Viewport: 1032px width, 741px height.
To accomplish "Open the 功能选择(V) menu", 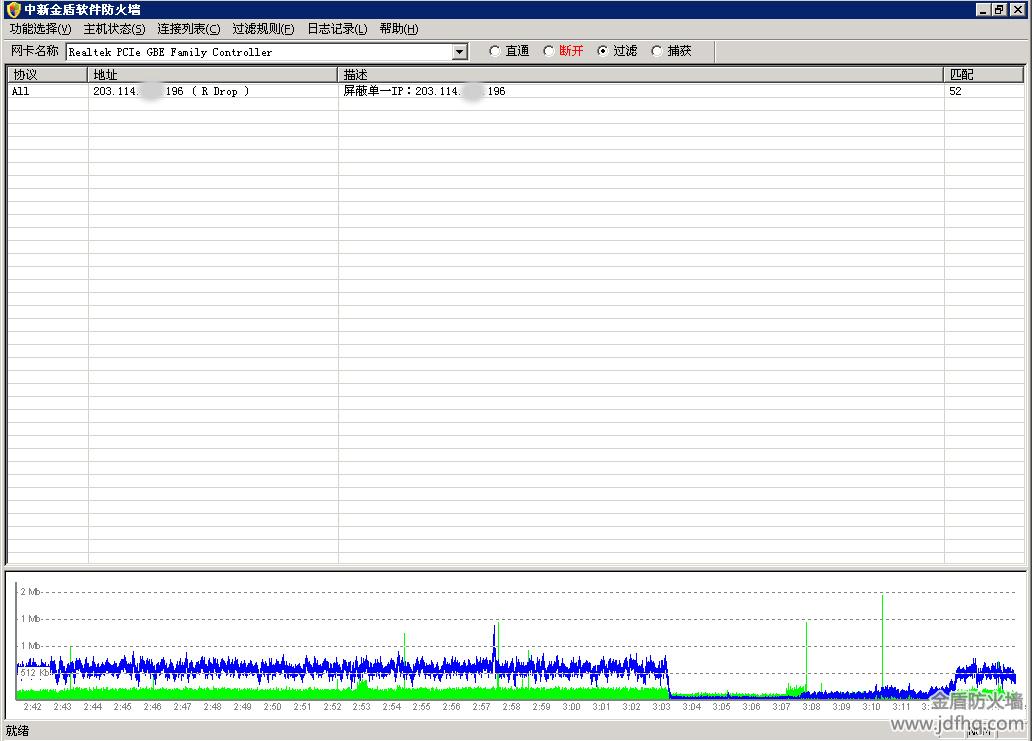I will (40, 29).
